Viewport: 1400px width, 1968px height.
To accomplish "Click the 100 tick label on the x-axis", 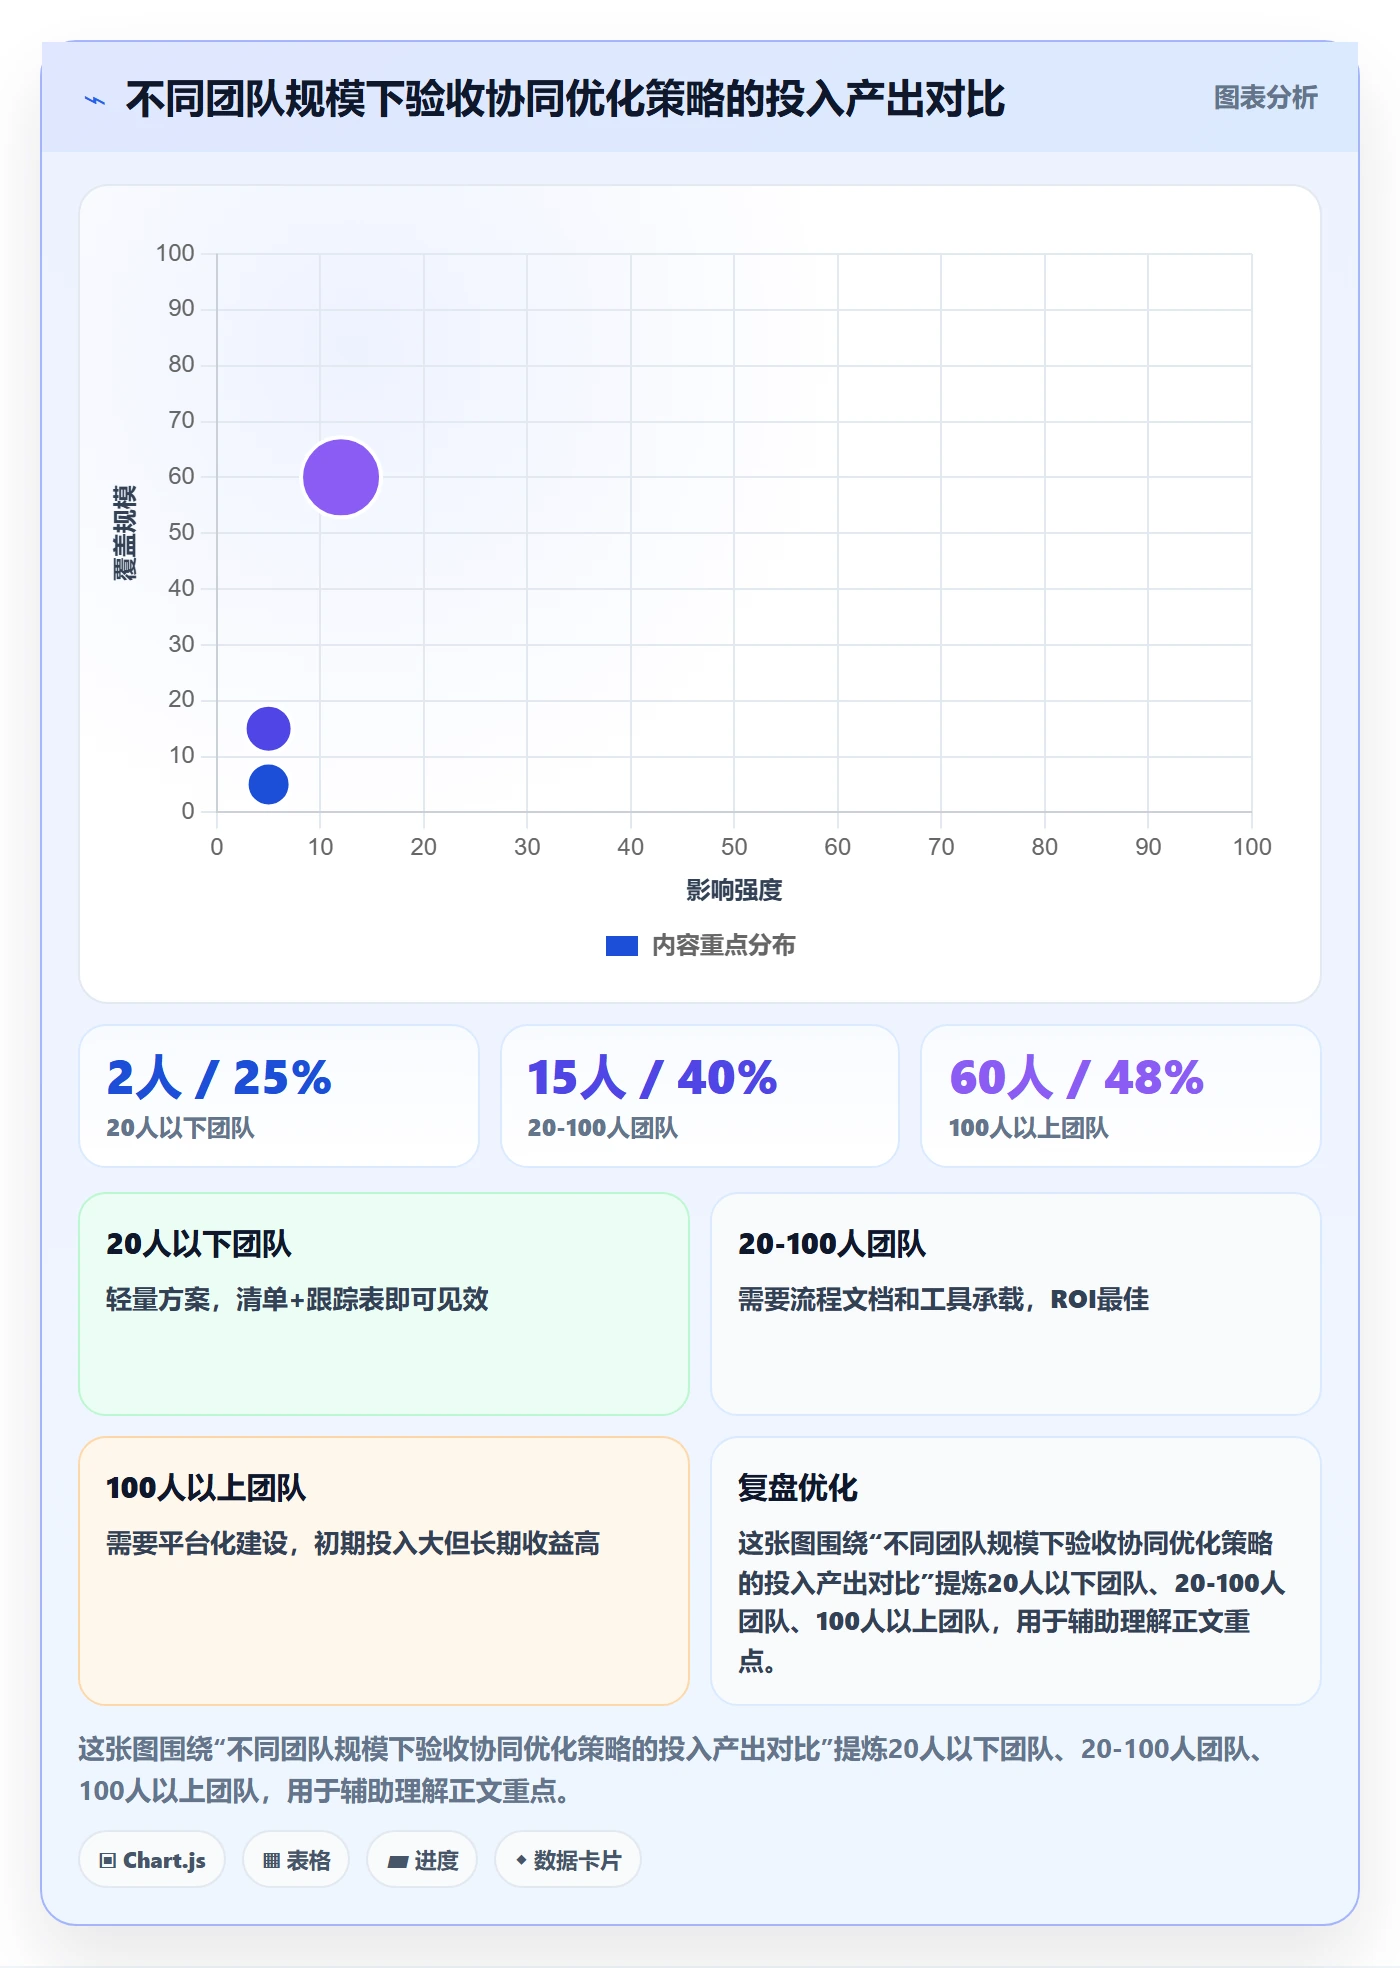I will 1252,847.
